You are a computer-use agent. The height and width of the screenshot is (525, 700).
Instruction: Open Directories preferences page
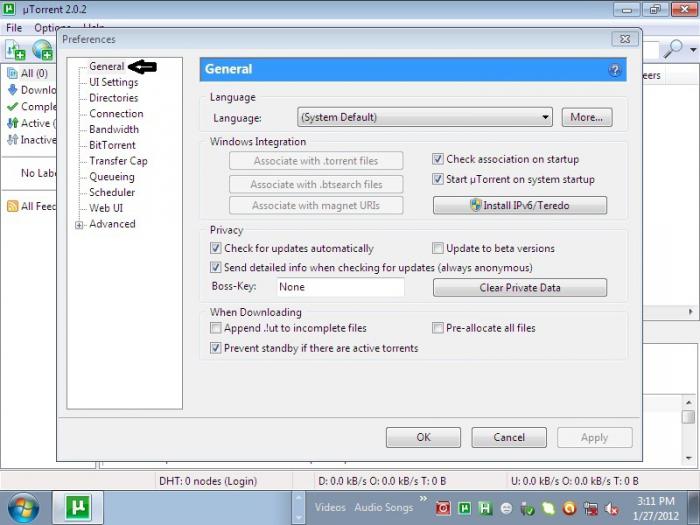pyautogui.click(x=113, y=98)
